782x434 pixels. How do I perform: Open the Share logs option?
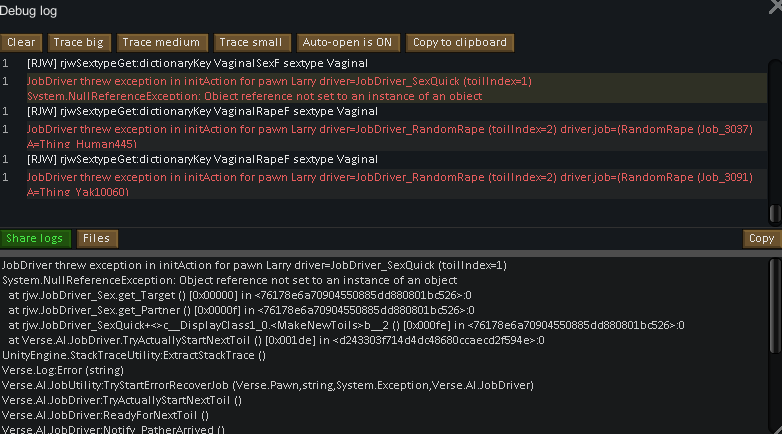click(35, 238)
